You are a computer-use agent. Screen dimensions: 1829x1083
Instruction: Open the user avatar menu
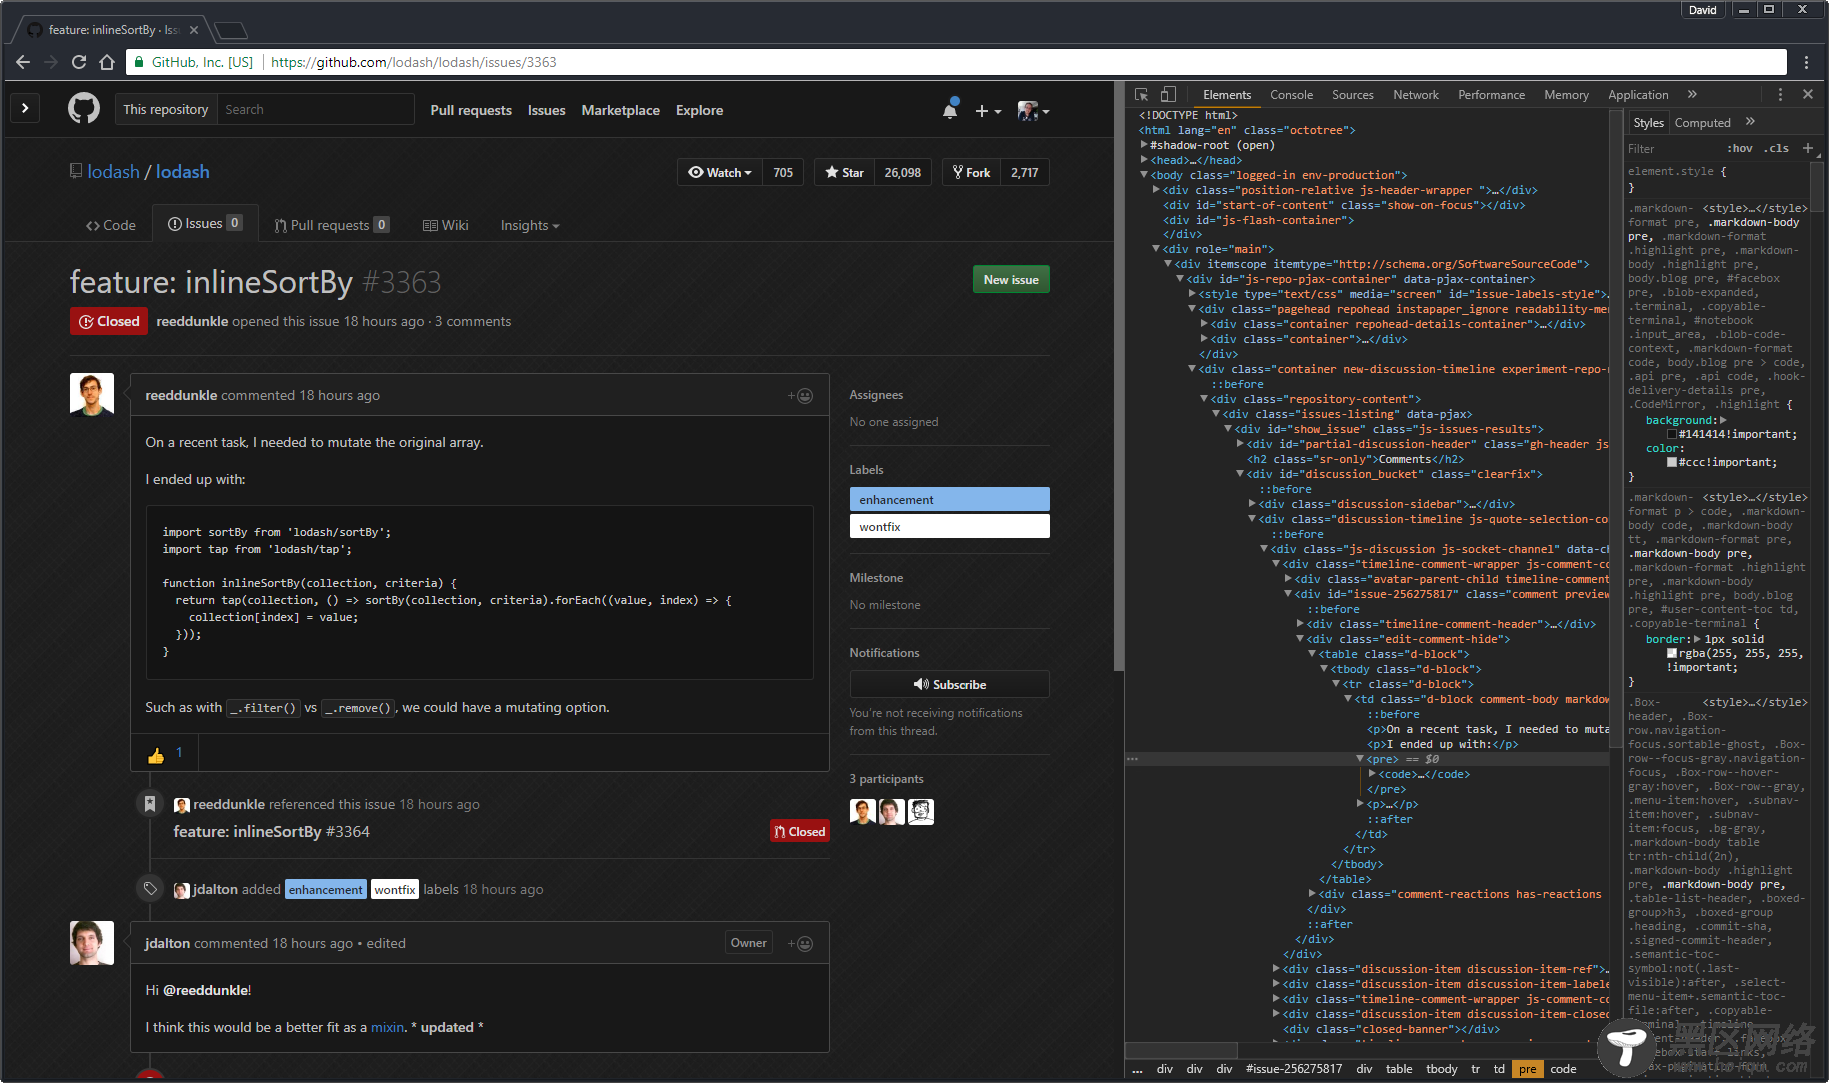pyautogui.click(x=1033, y=111)
